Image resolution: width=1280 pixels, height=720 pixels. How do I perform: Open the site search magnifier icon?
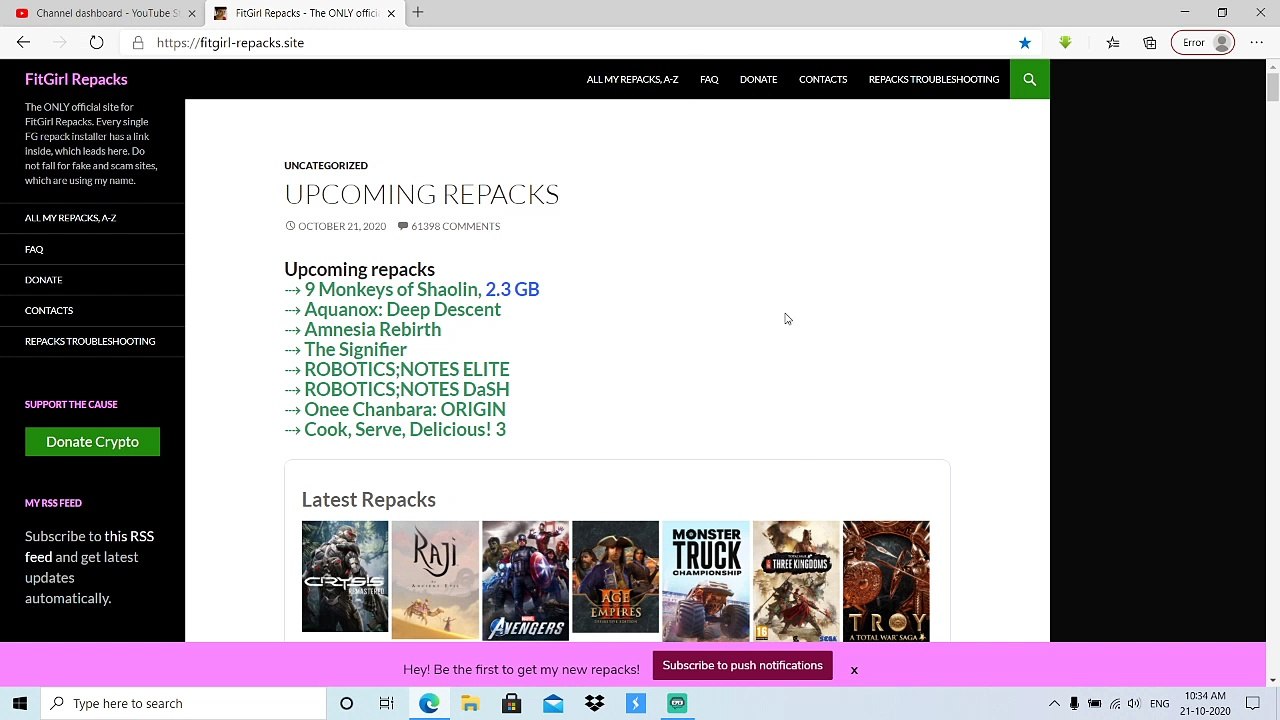click(1030, 79)
